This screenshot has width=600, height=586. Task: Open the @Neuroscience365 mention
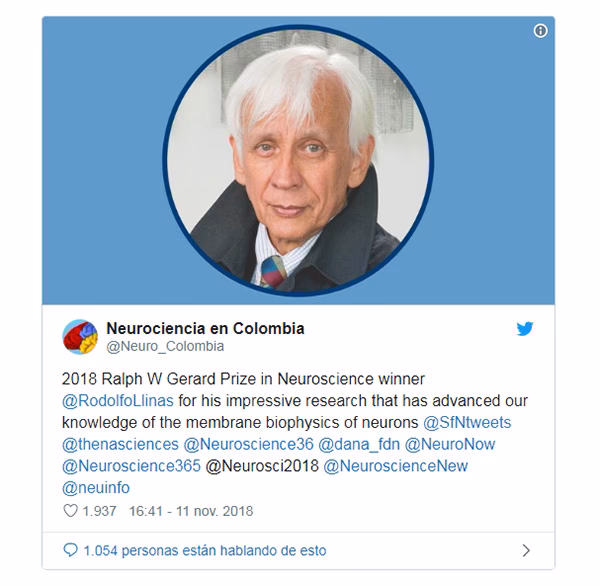[x=131, y=466]
